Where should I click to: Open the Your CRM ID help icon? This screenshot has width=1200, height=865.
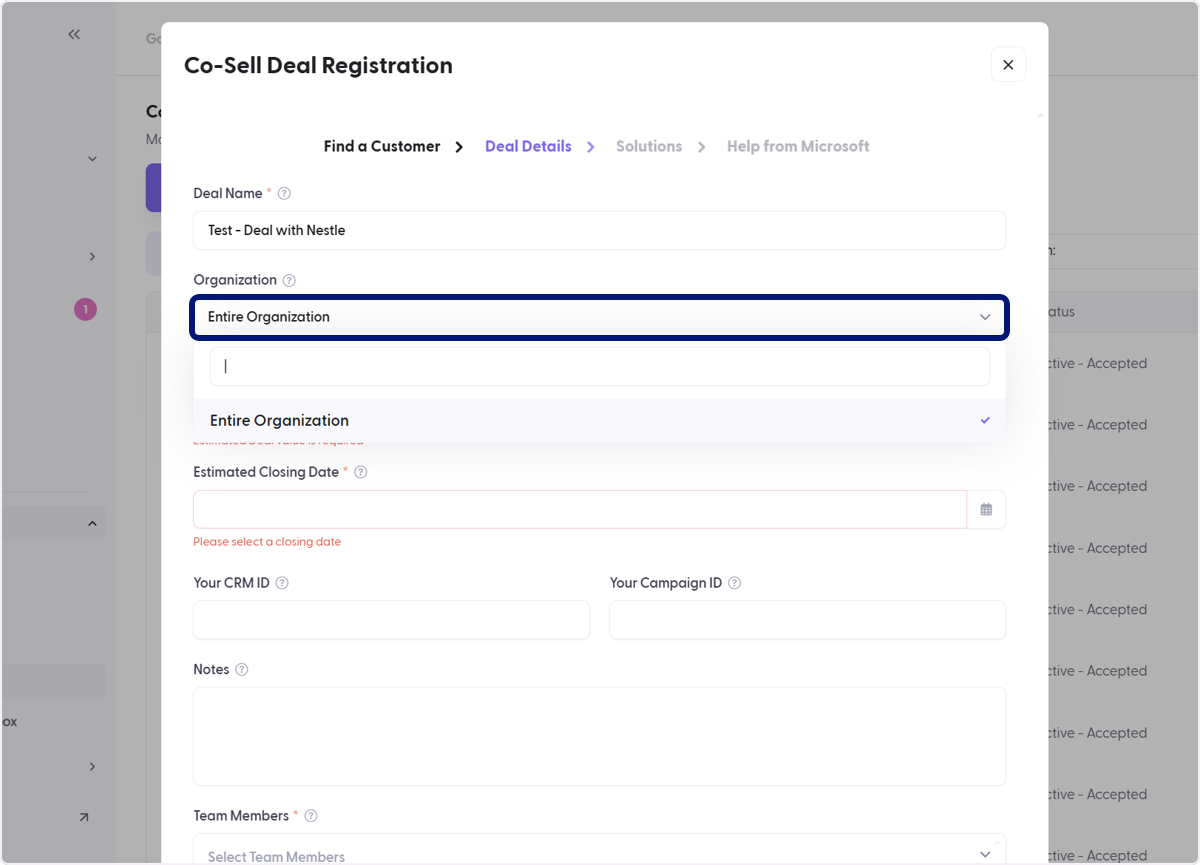tap(282, 583)
